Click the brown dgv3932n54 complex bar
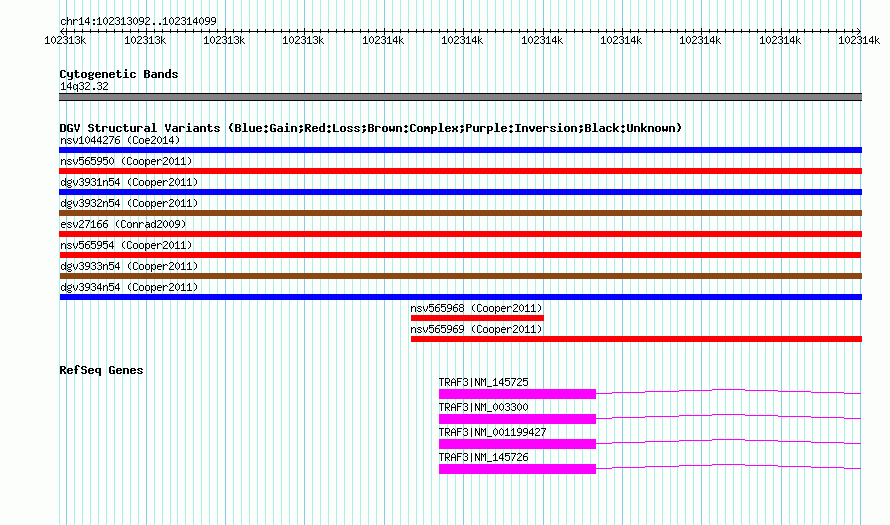The image size is (890, 525). coord(460,213)
